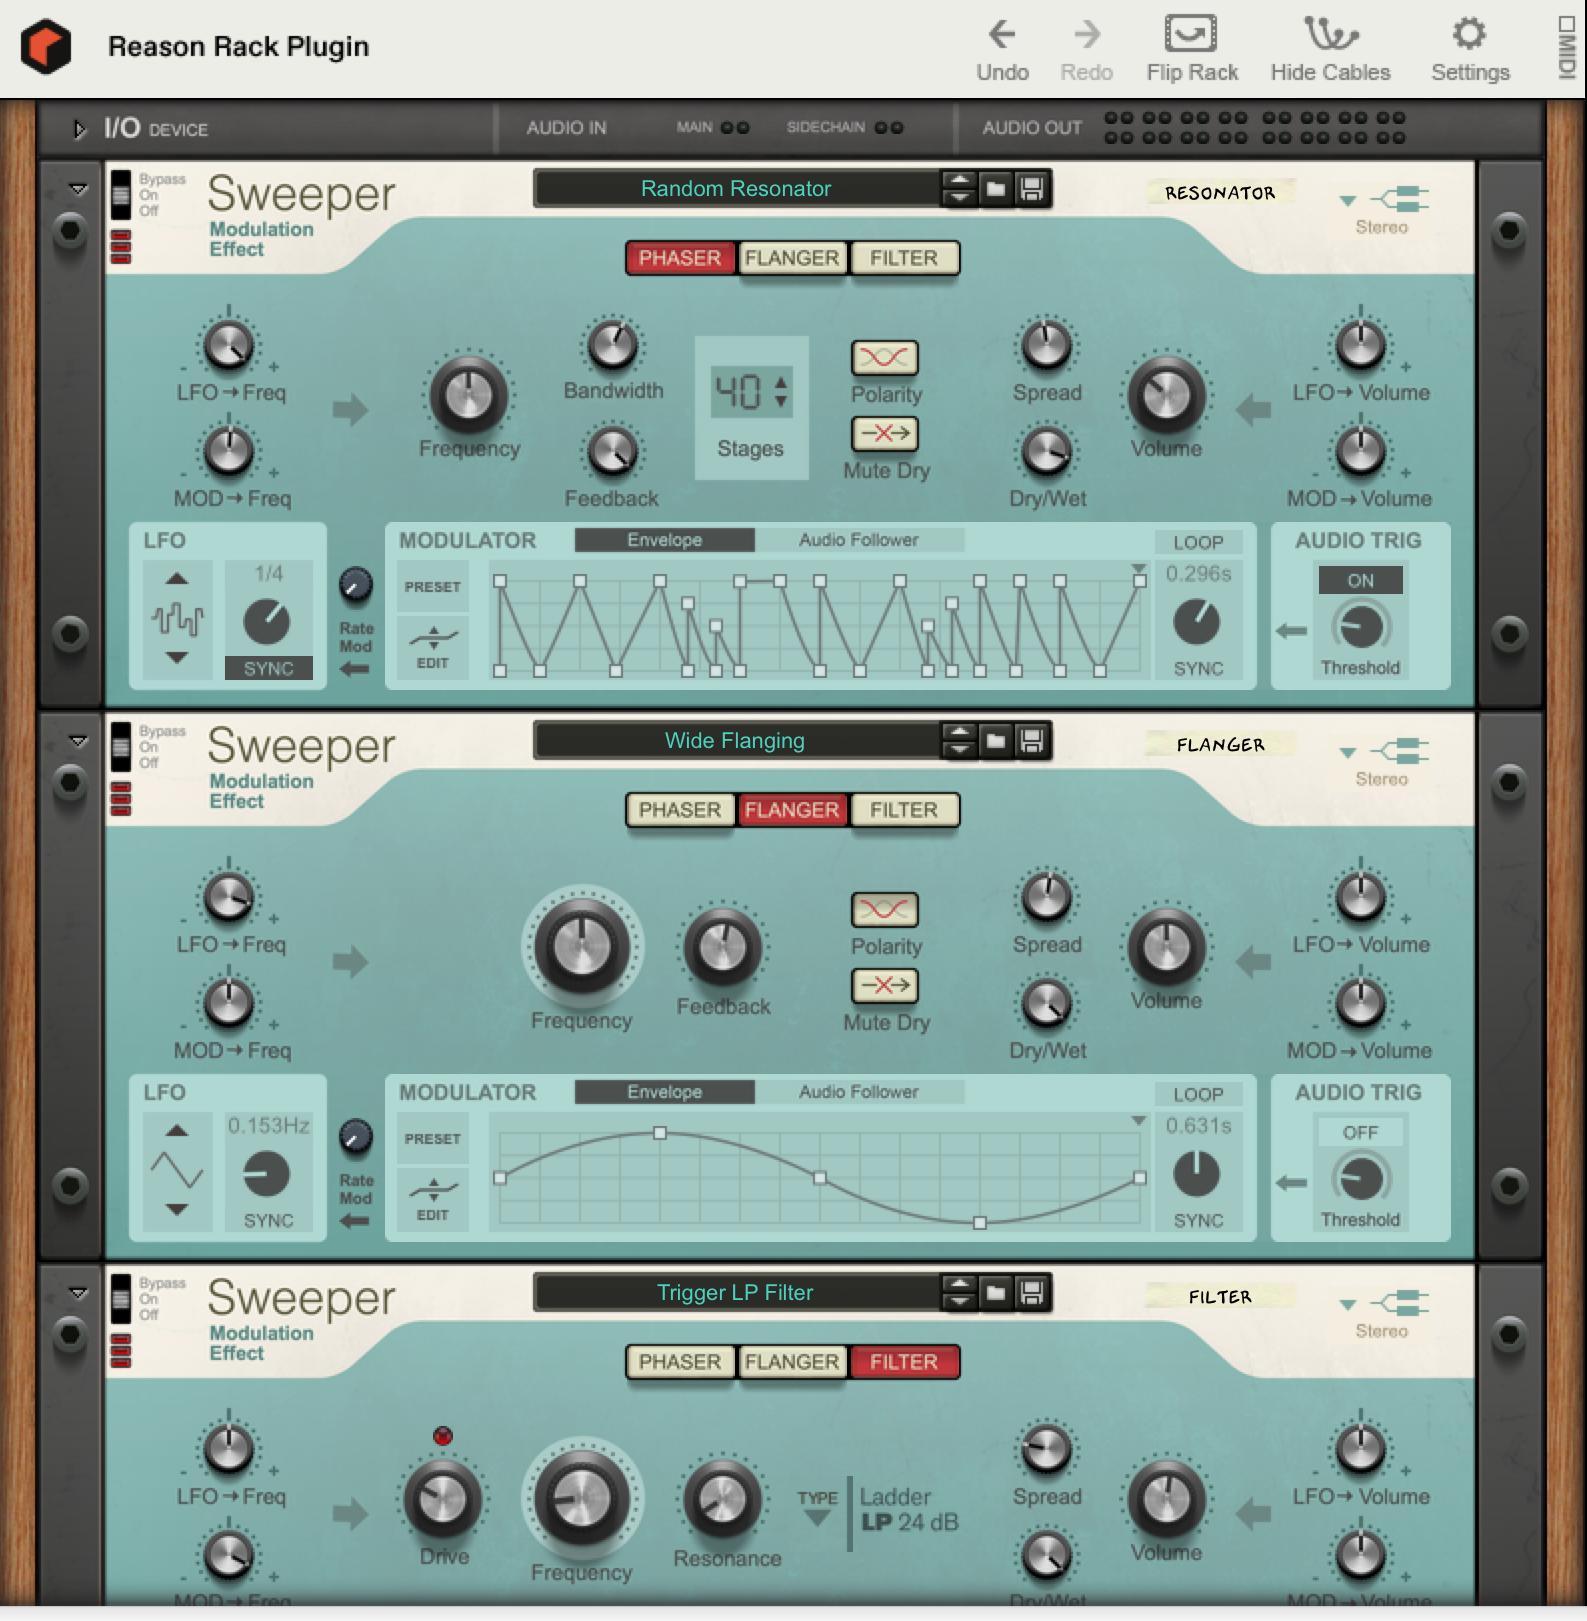This screenshot has width=1587, height=1621.
Task: Click the Undo arrow icon
Action: pyautogui.click(x=1002, y=34)
